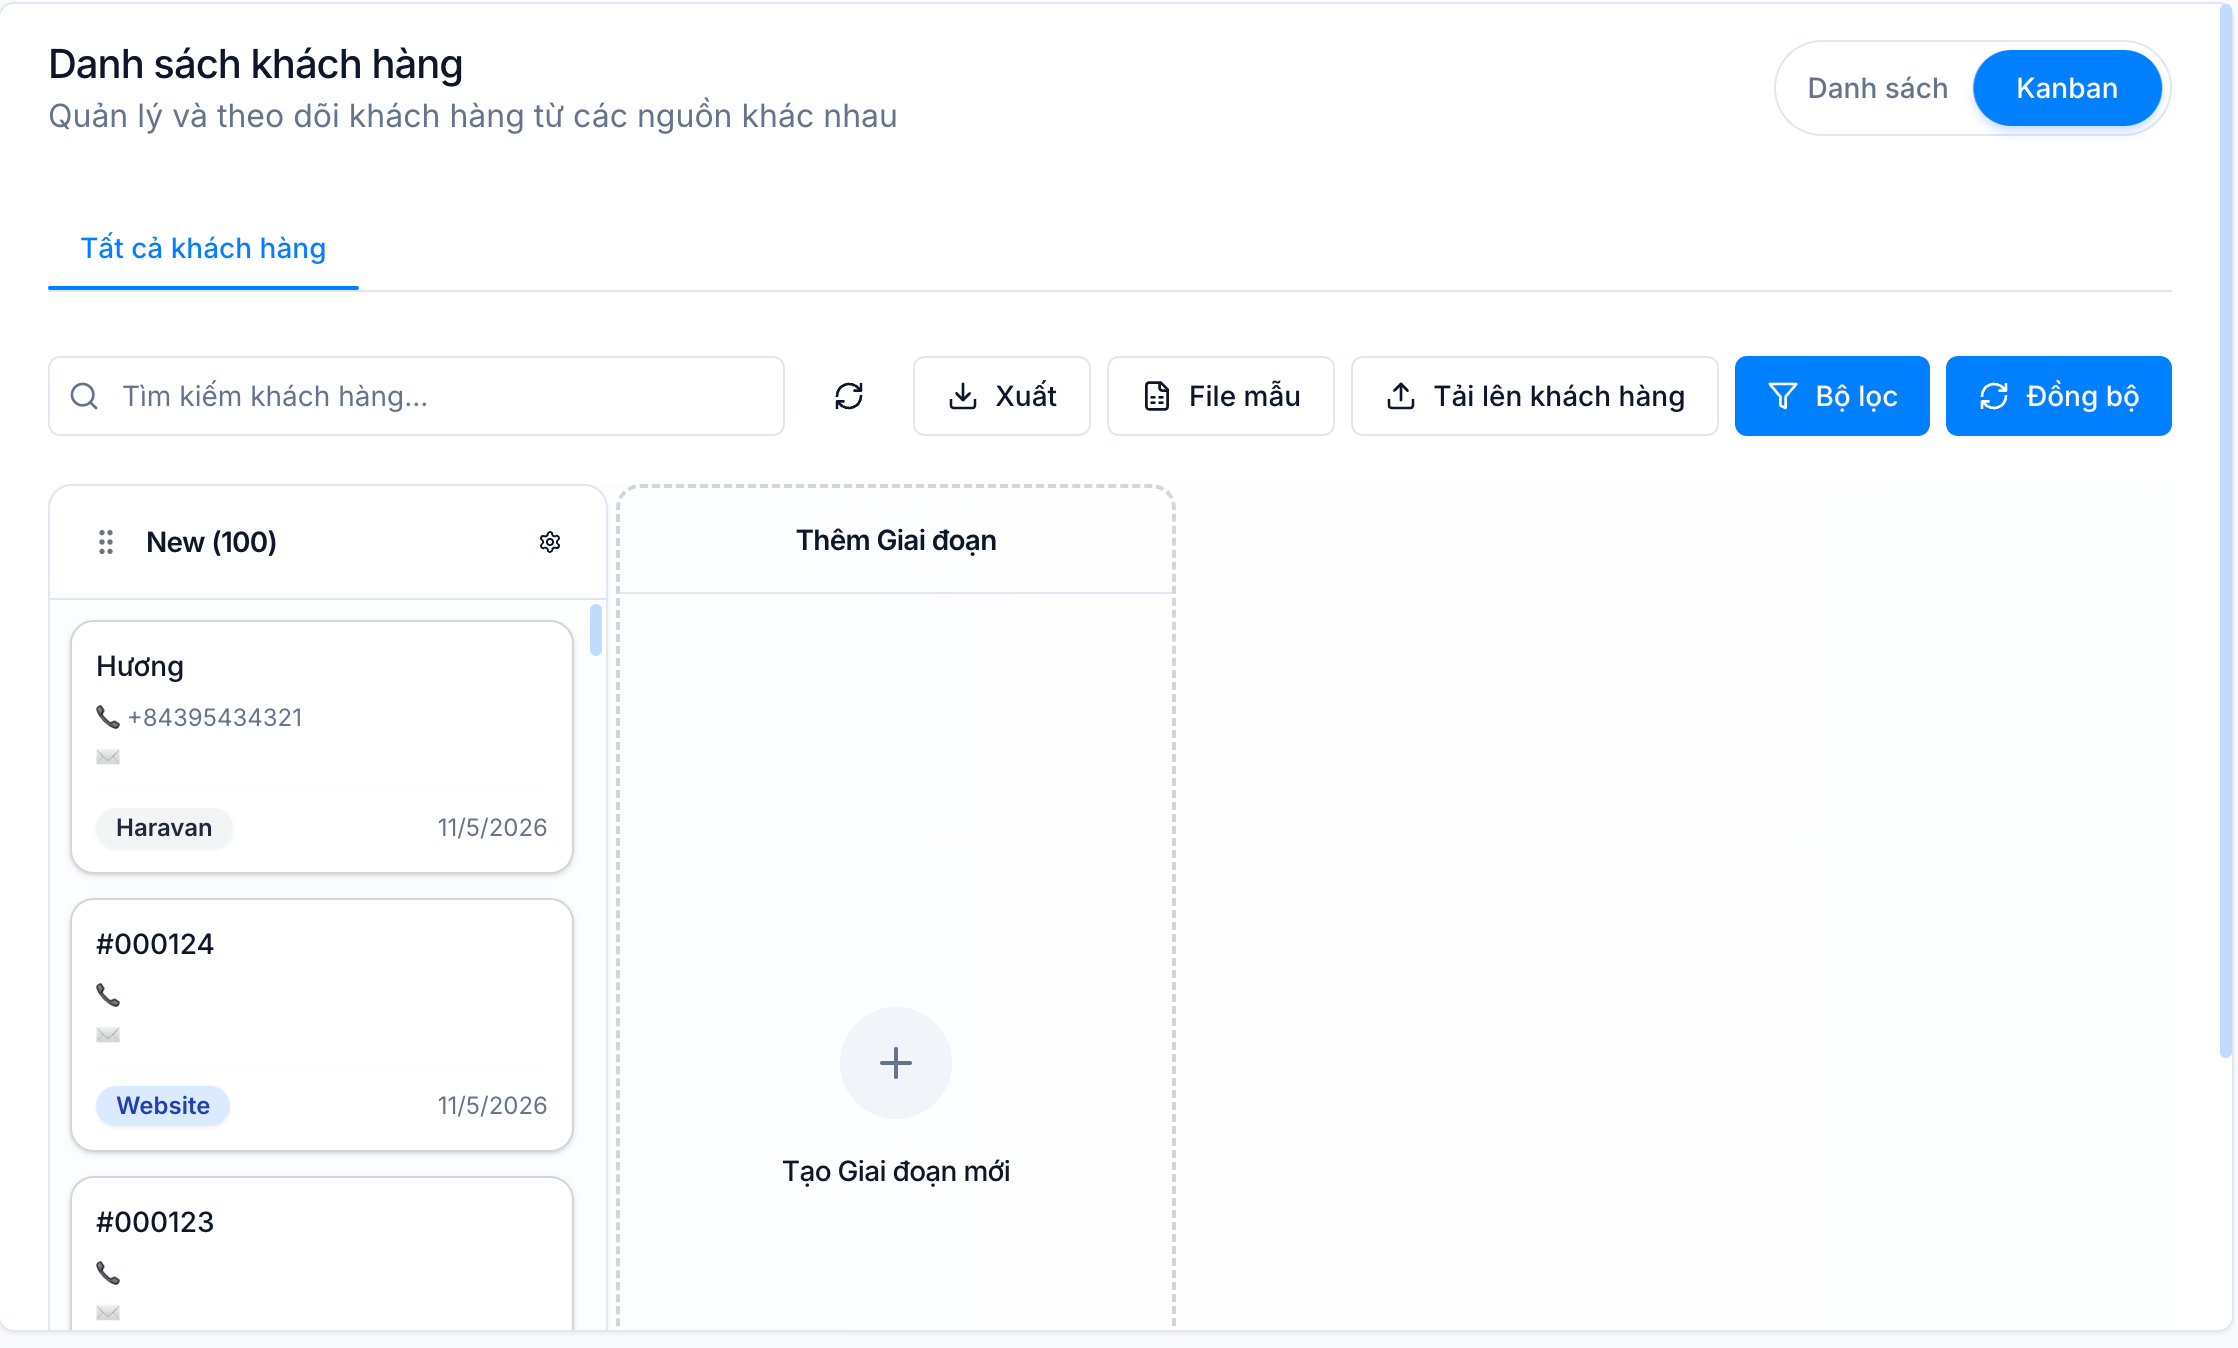Click the email icon on #000124 card
Viewport: 2238px width, 1348px height.
[108, 1035]
